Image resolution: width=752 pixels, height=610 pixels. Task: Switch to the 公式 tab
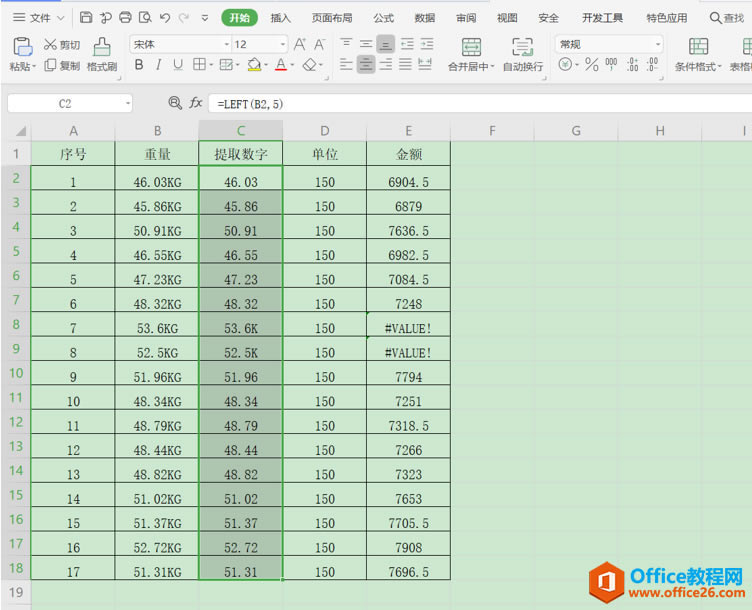pos(384,18)
